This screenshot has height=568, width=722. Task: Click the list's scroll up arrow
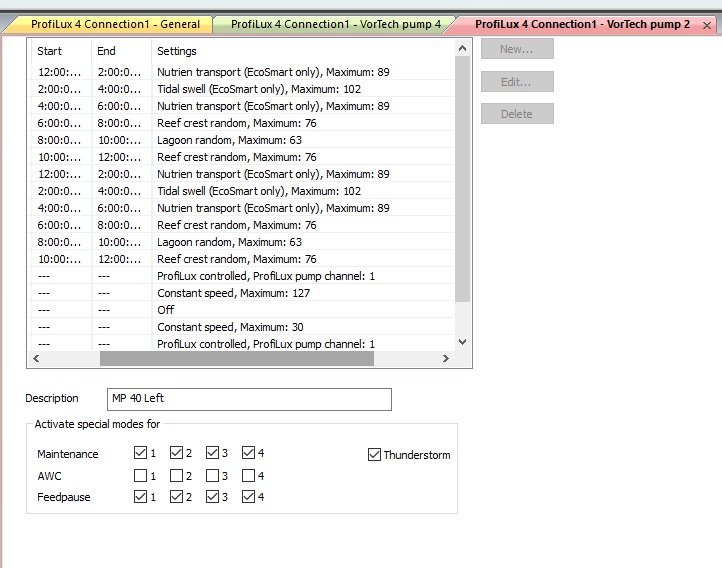pos(463,48)
